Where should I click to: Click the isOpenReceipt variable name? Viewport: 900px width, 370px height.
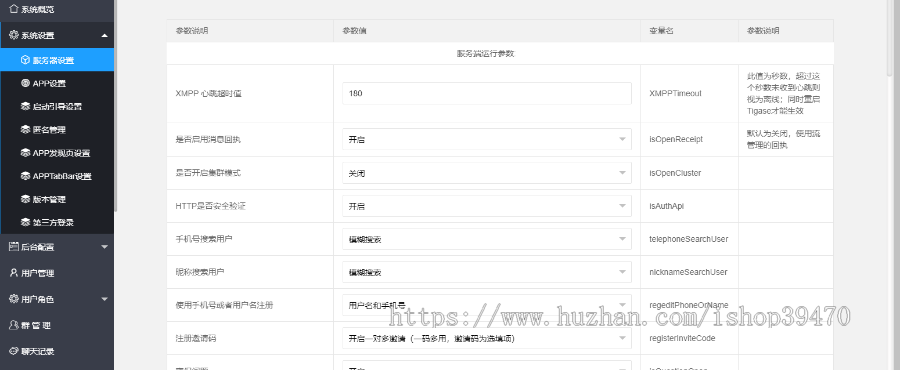point(676,139)
